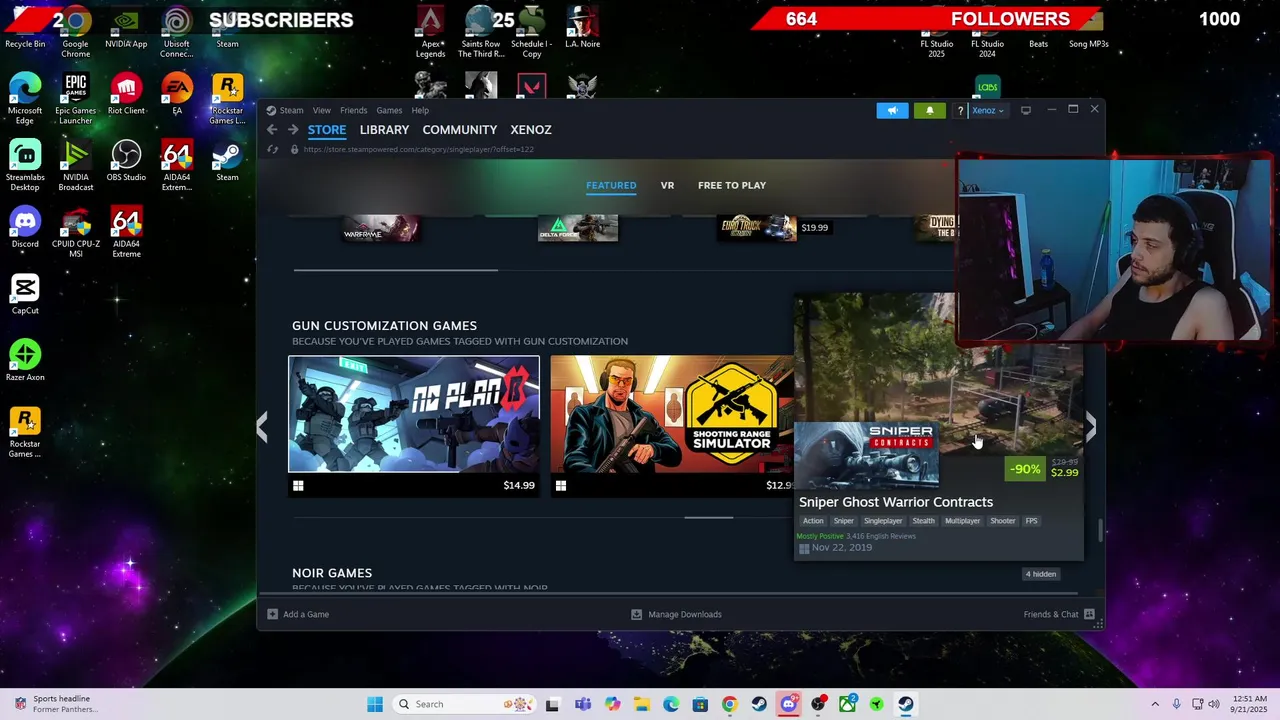Click the FPS tag on Sniper popup
Screen dimensions: 1280x720
point(1031,521)
